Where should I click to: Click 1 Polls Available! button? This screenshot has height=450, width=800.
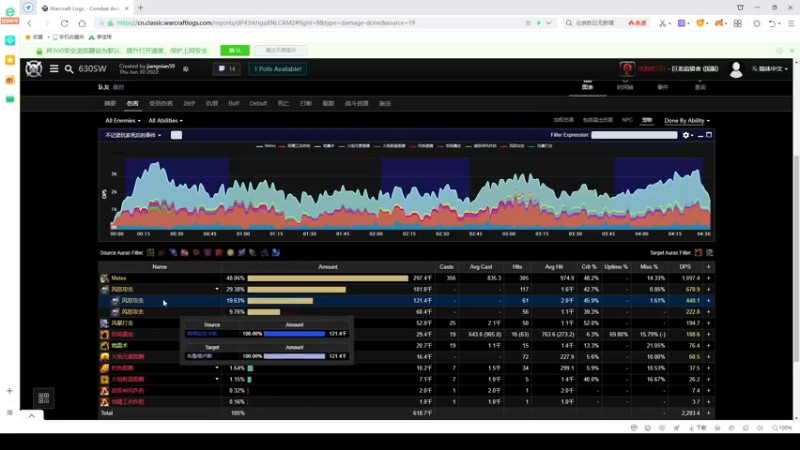(x=278, y=69)
